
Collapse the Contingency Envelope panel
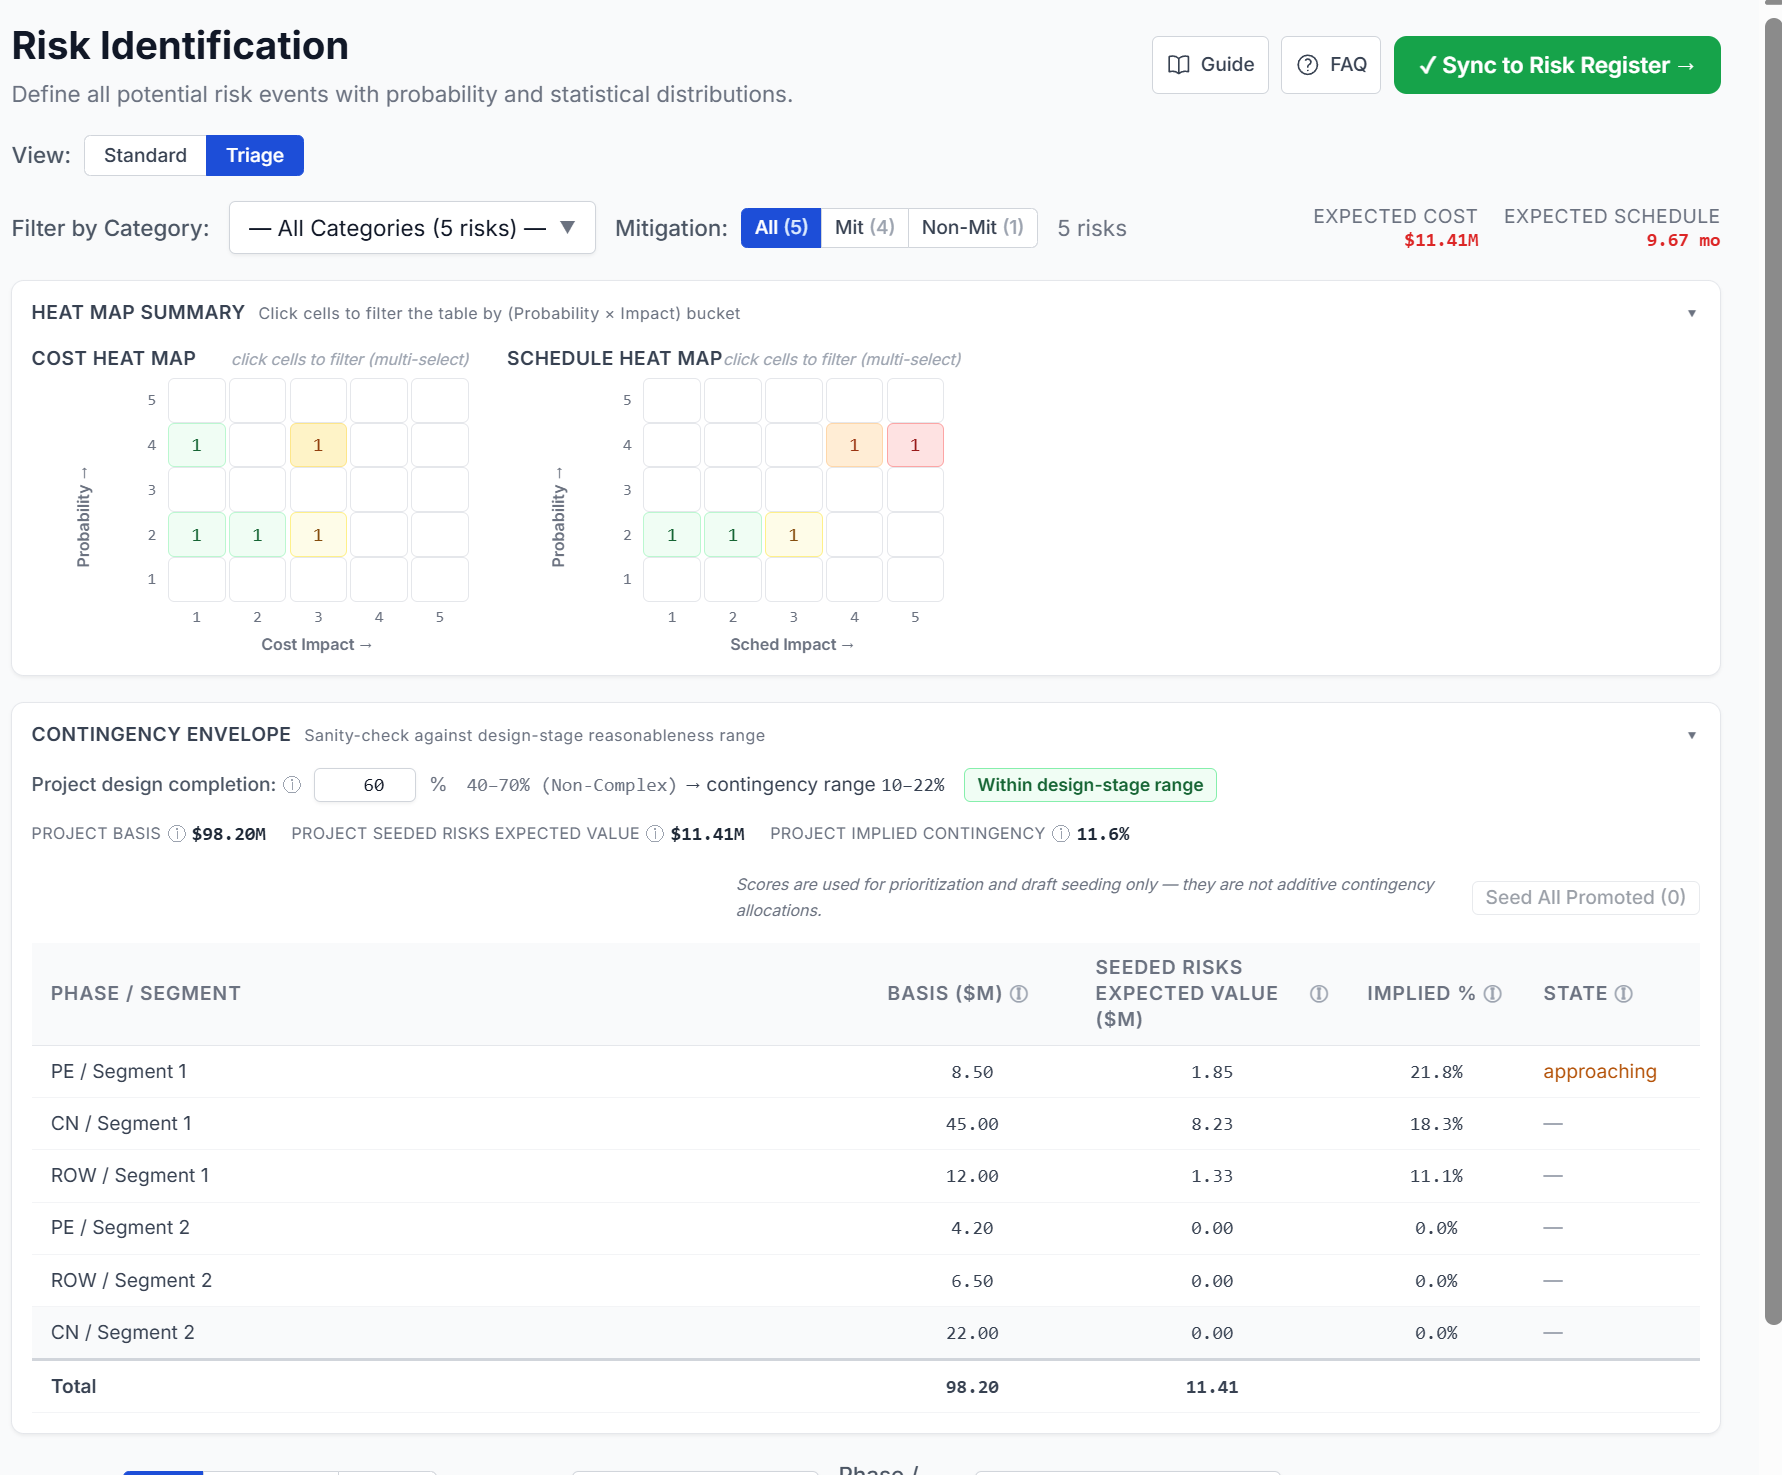[1692, 735]
